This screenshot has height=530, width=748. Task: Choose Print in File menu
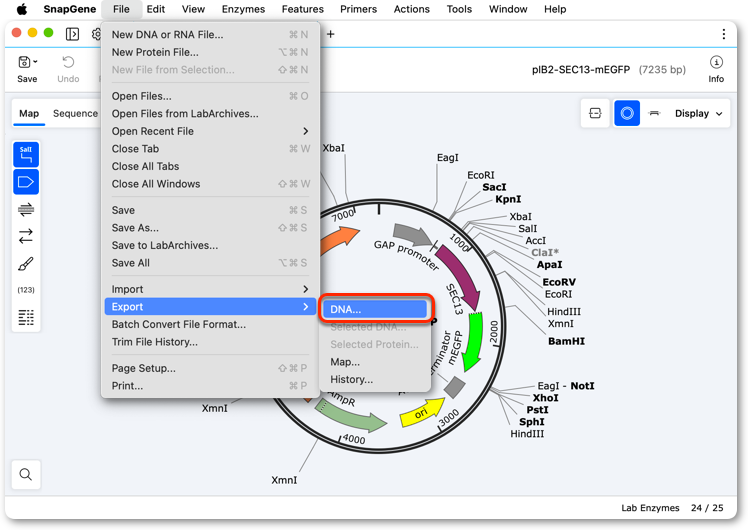210,386
